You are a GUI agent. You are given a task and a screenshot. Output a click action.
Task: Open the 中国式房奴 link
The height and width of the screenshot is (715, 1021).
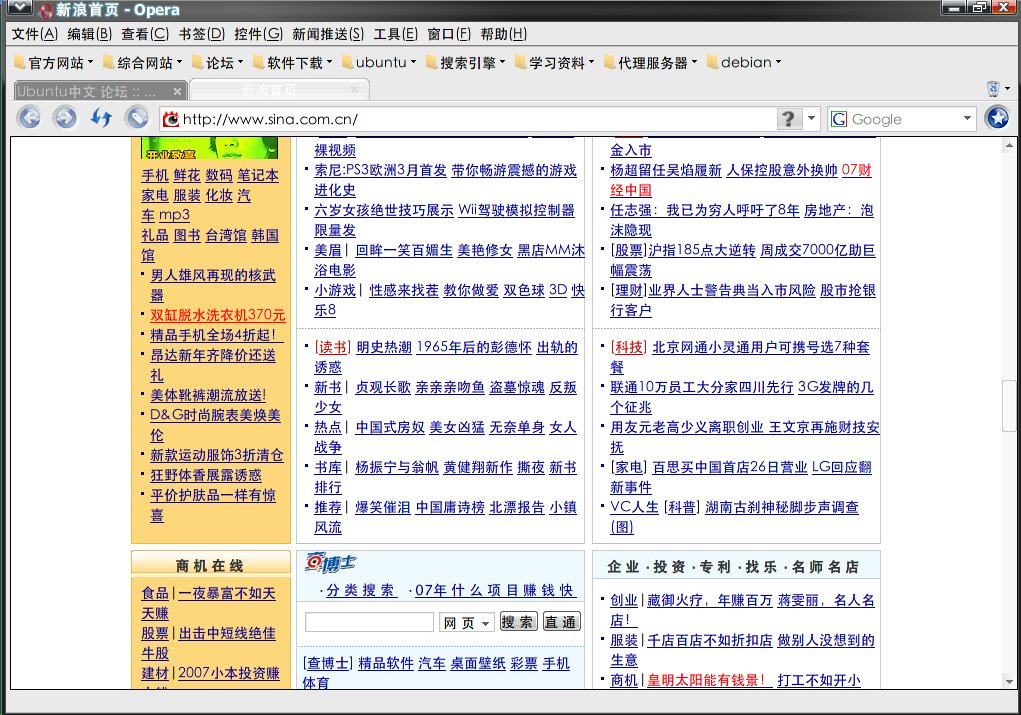(x=390, y=428)
